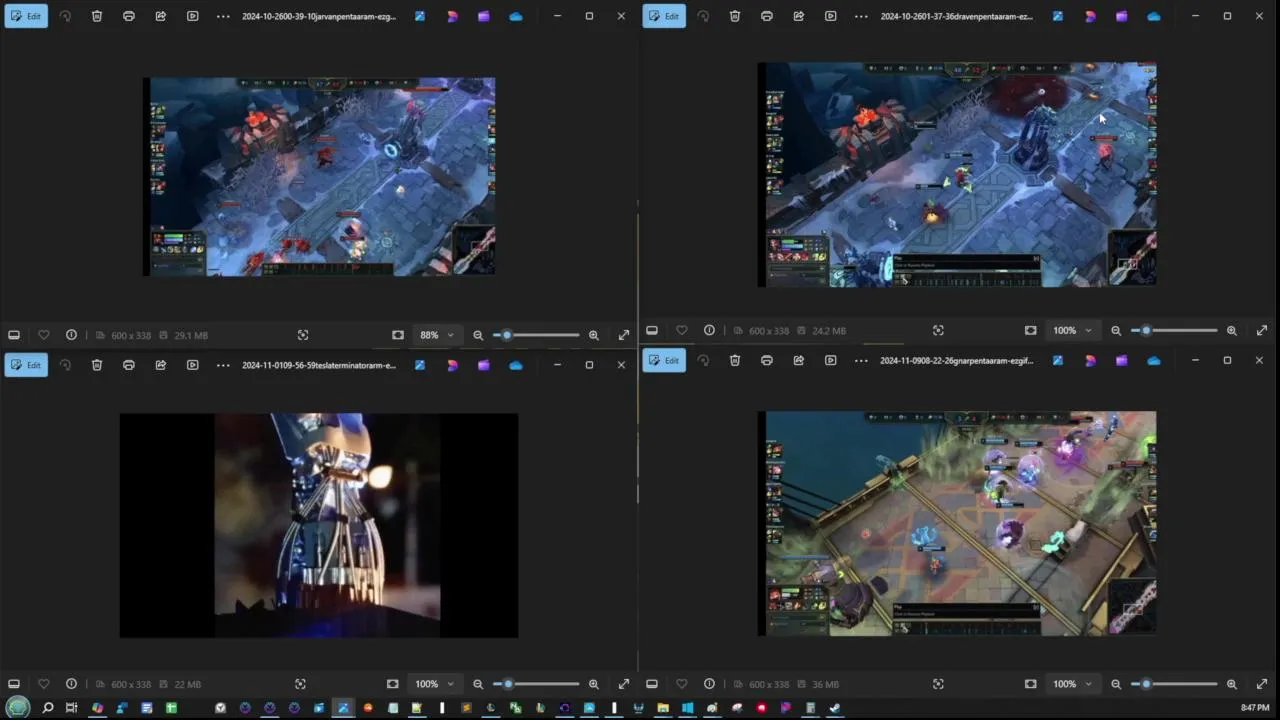Image resolution: width=1280 pixels, height=720 pixels.
Task: Click Edit in the tesla terminator window
Action: click(26, 365)
